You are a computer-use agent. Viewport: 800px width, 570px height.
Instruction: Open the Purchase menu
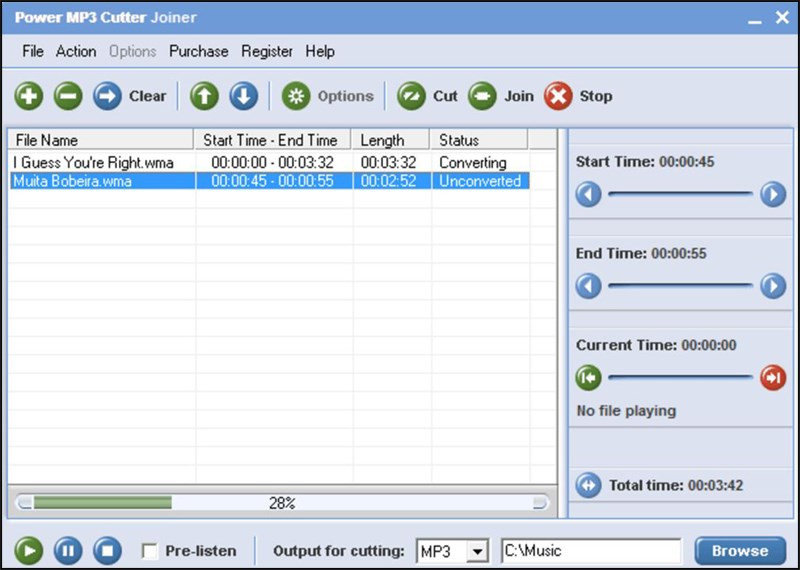[x=198, y=52]
